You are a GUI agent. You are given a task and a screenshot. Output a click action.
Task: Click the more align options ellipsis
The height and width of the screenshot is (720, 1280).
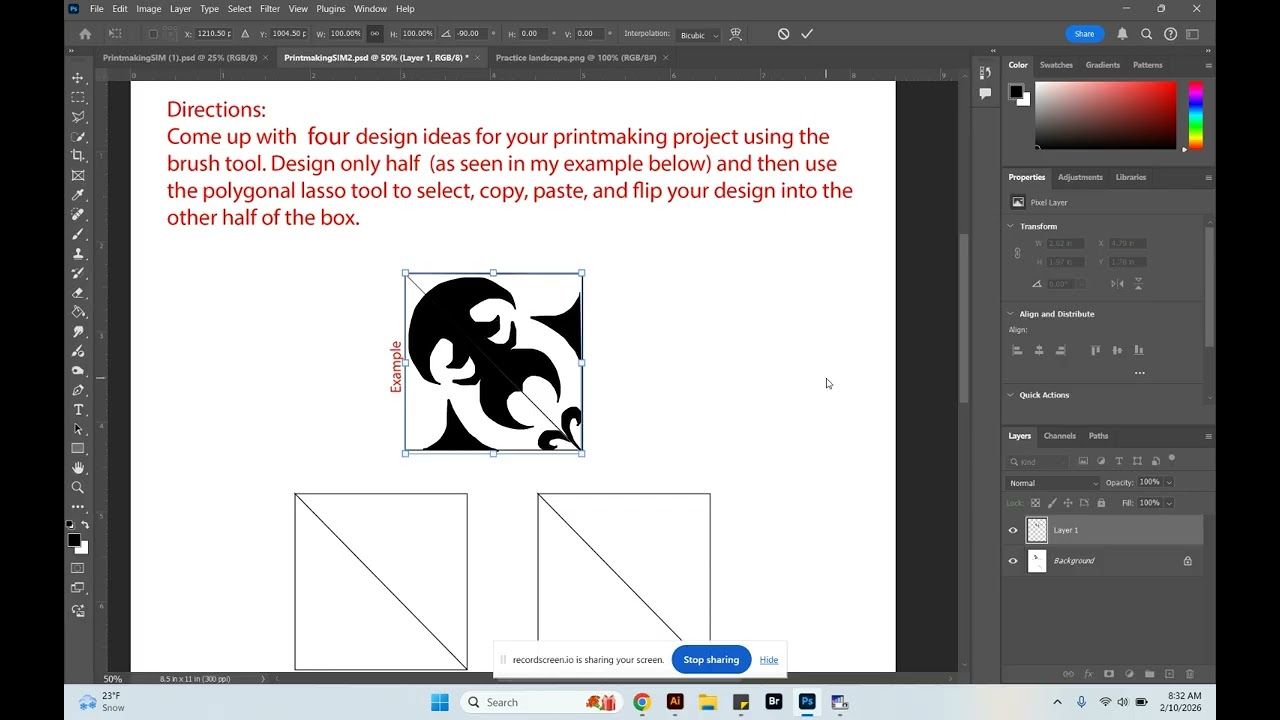(1139, 373)
